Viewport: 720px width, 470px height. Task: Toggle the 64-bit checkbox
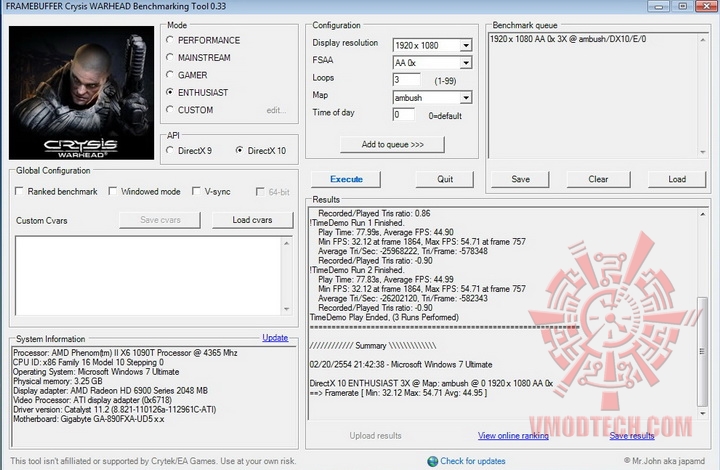pos(260,191)
